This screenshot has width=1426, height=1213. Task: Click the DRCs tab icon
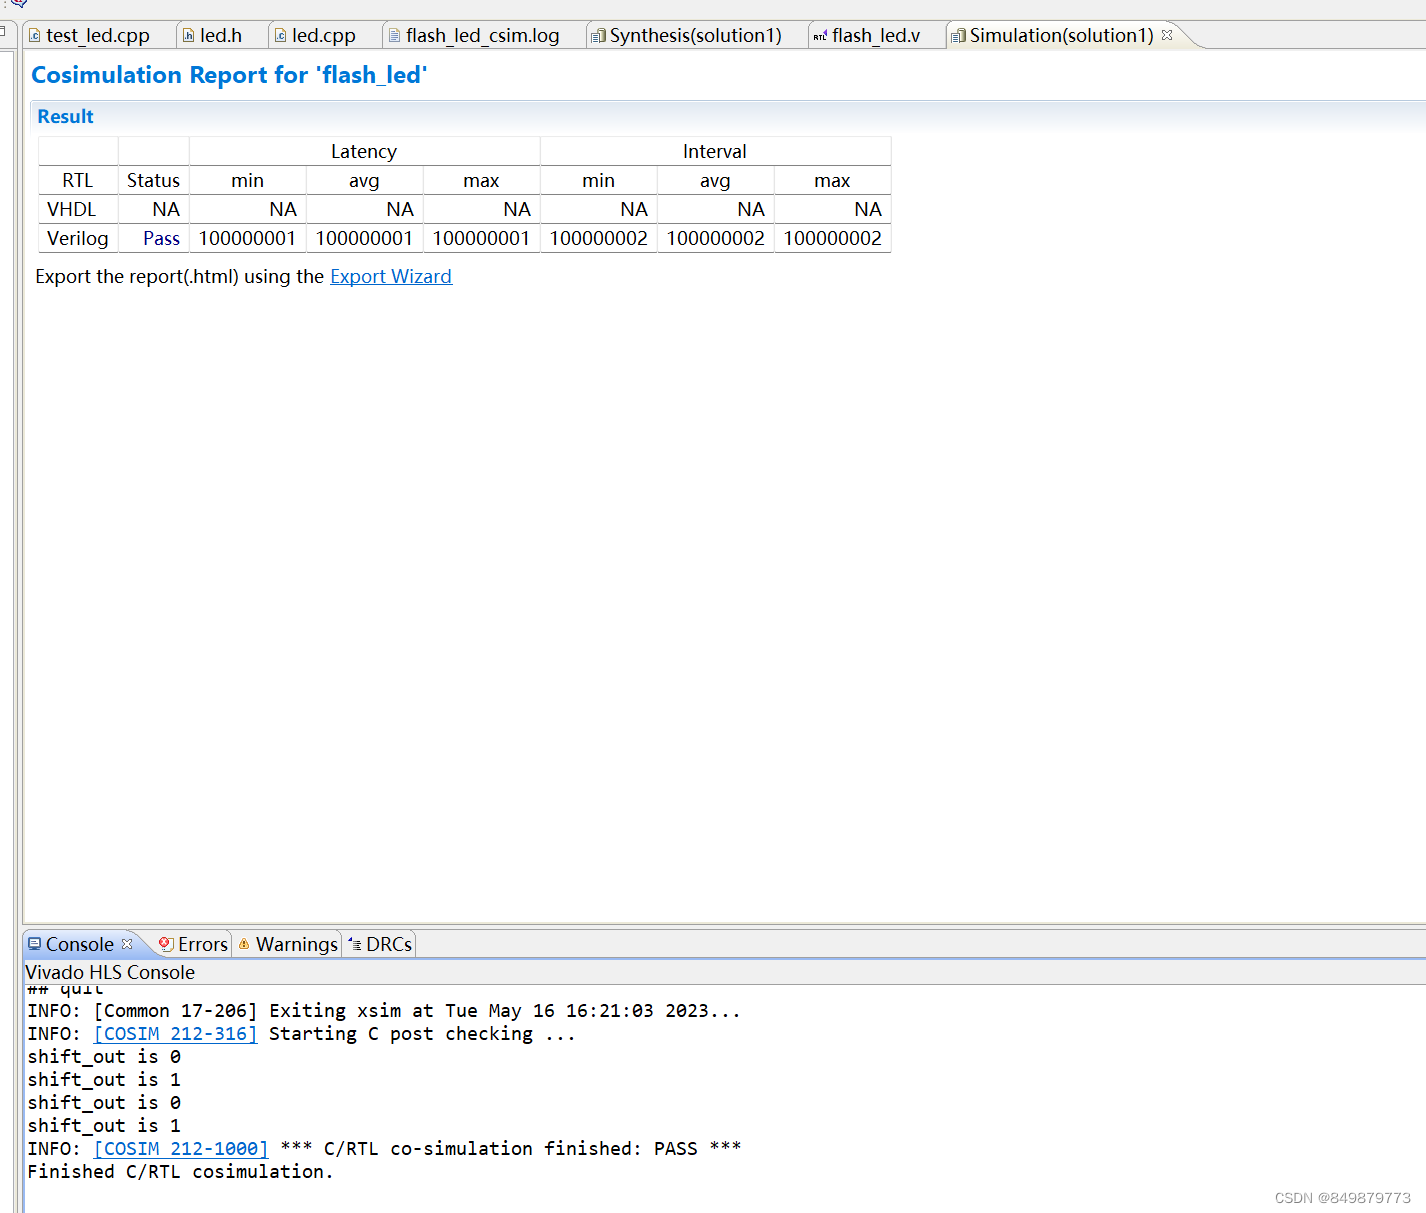click(x=355, y=944)
